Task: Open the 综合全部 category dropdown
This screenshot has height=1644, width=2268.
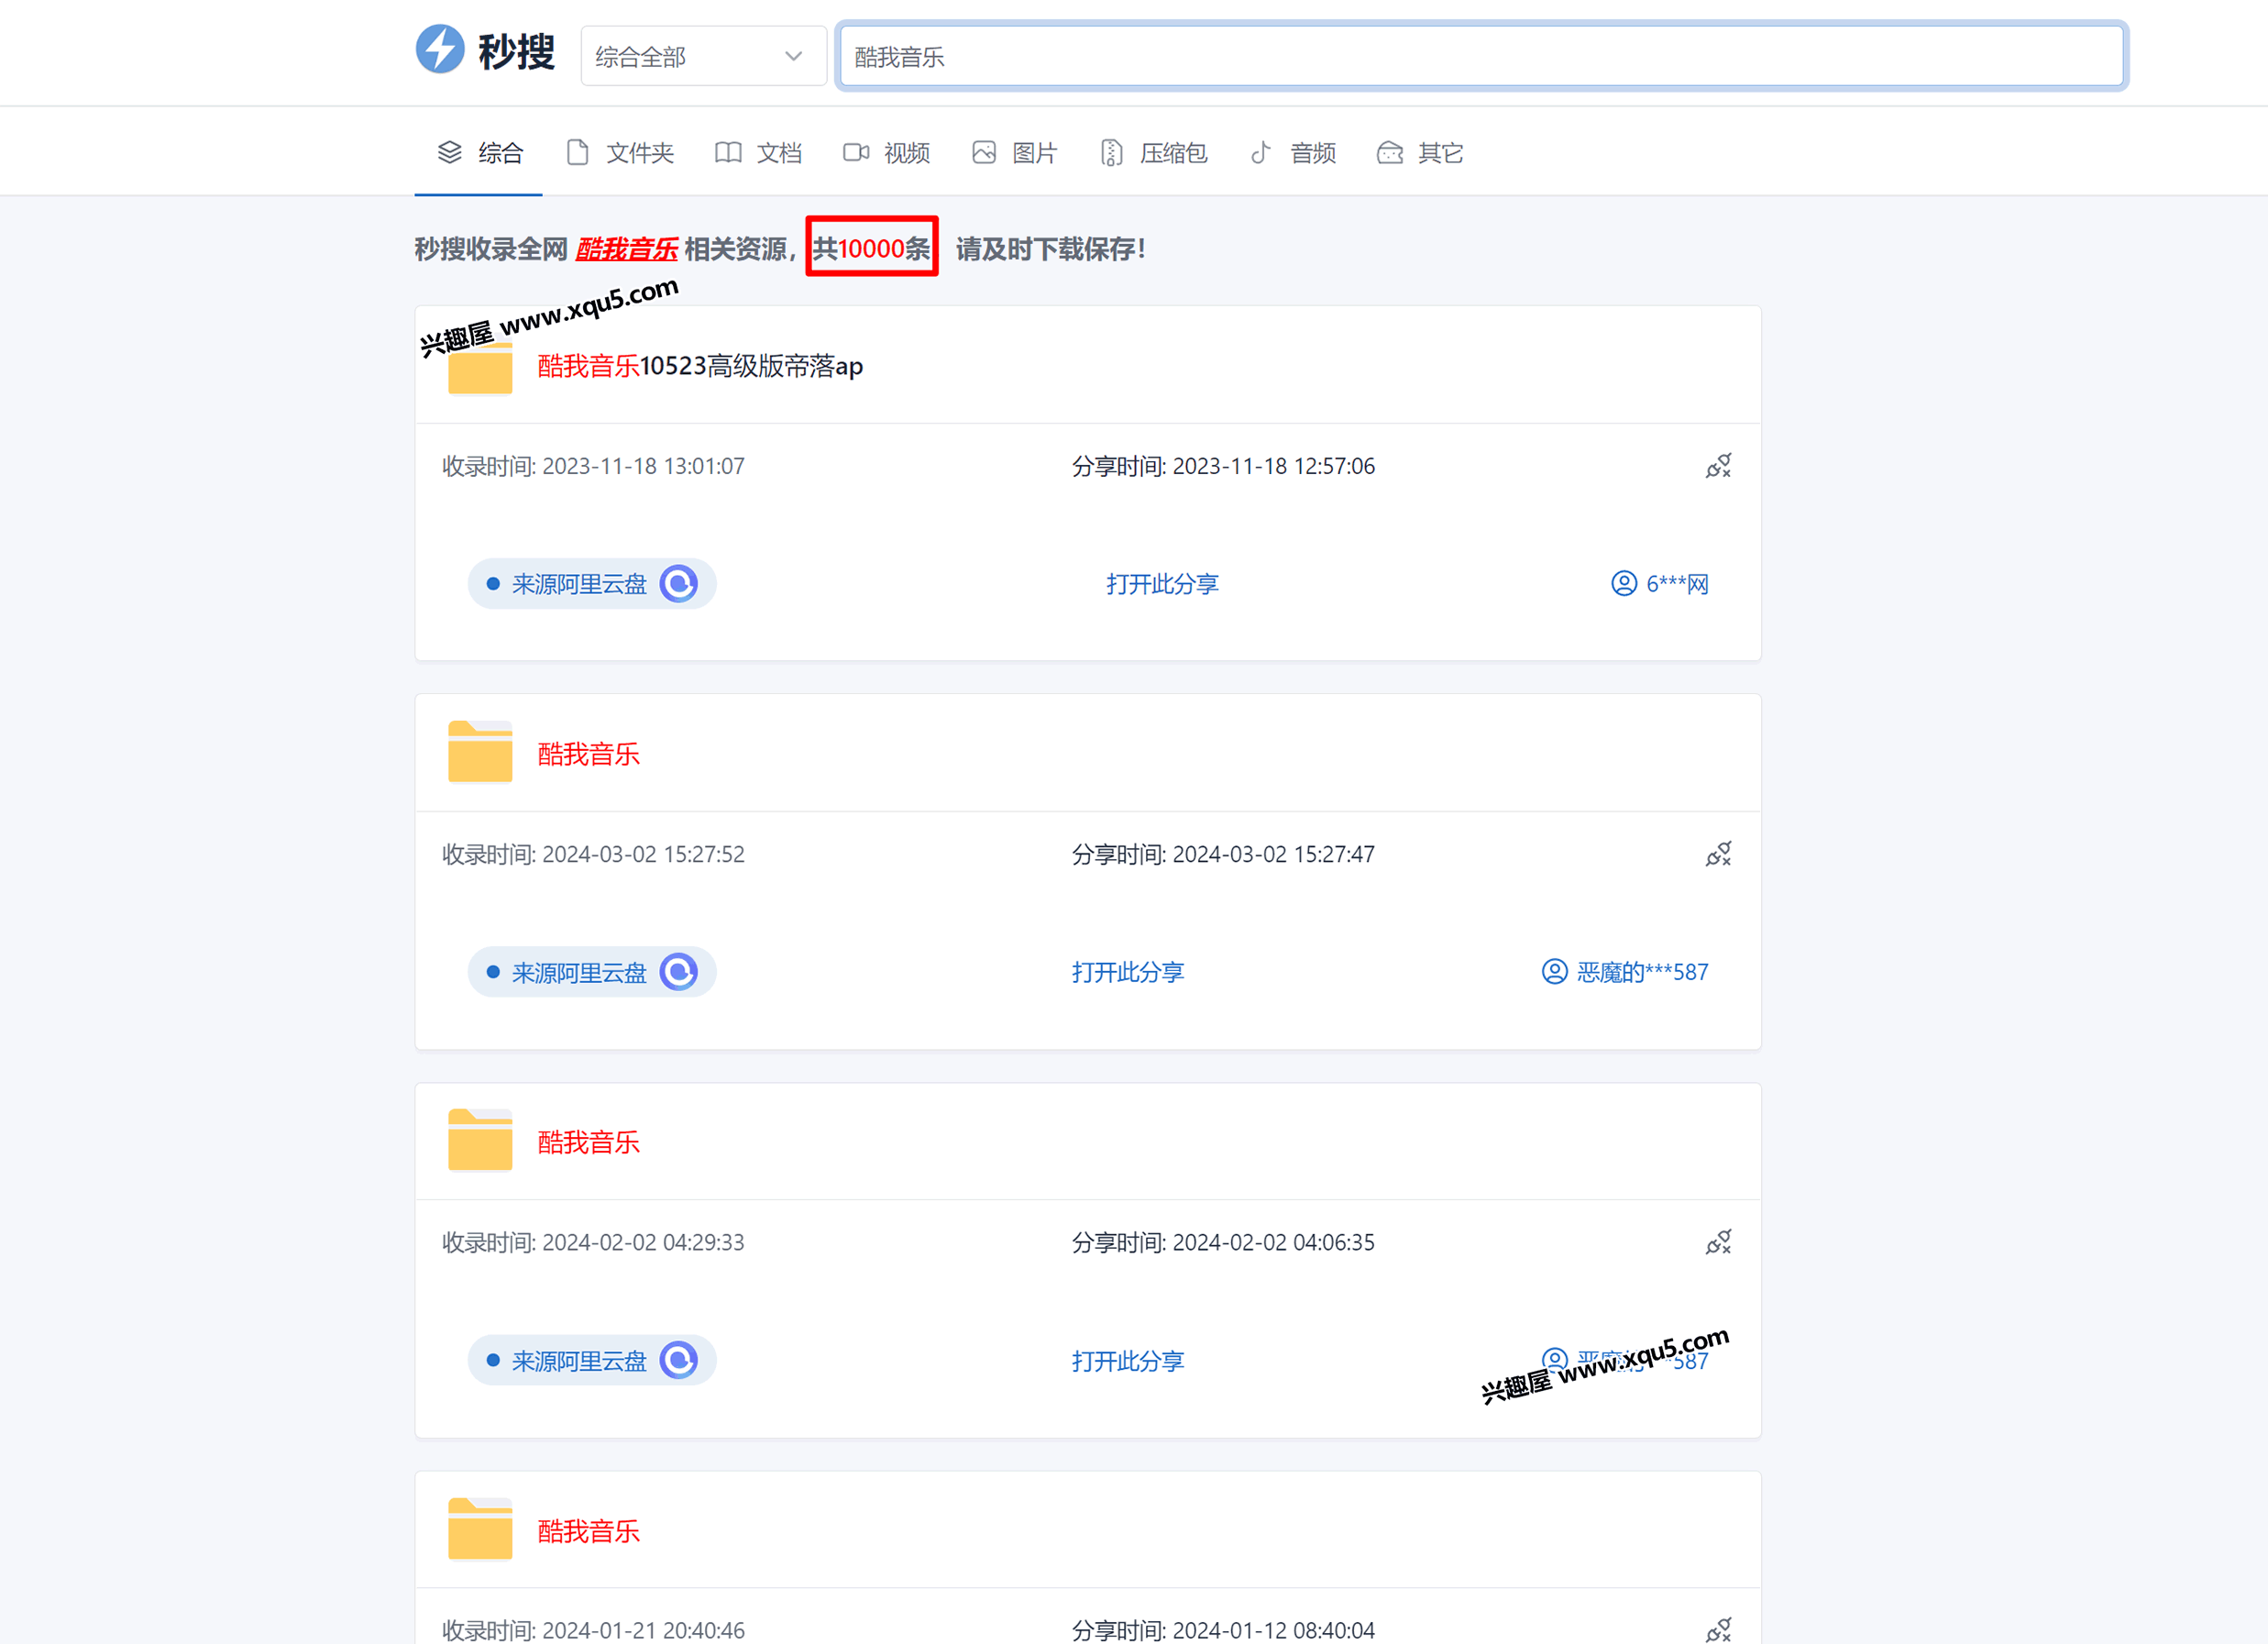Action: click(703, 56)
